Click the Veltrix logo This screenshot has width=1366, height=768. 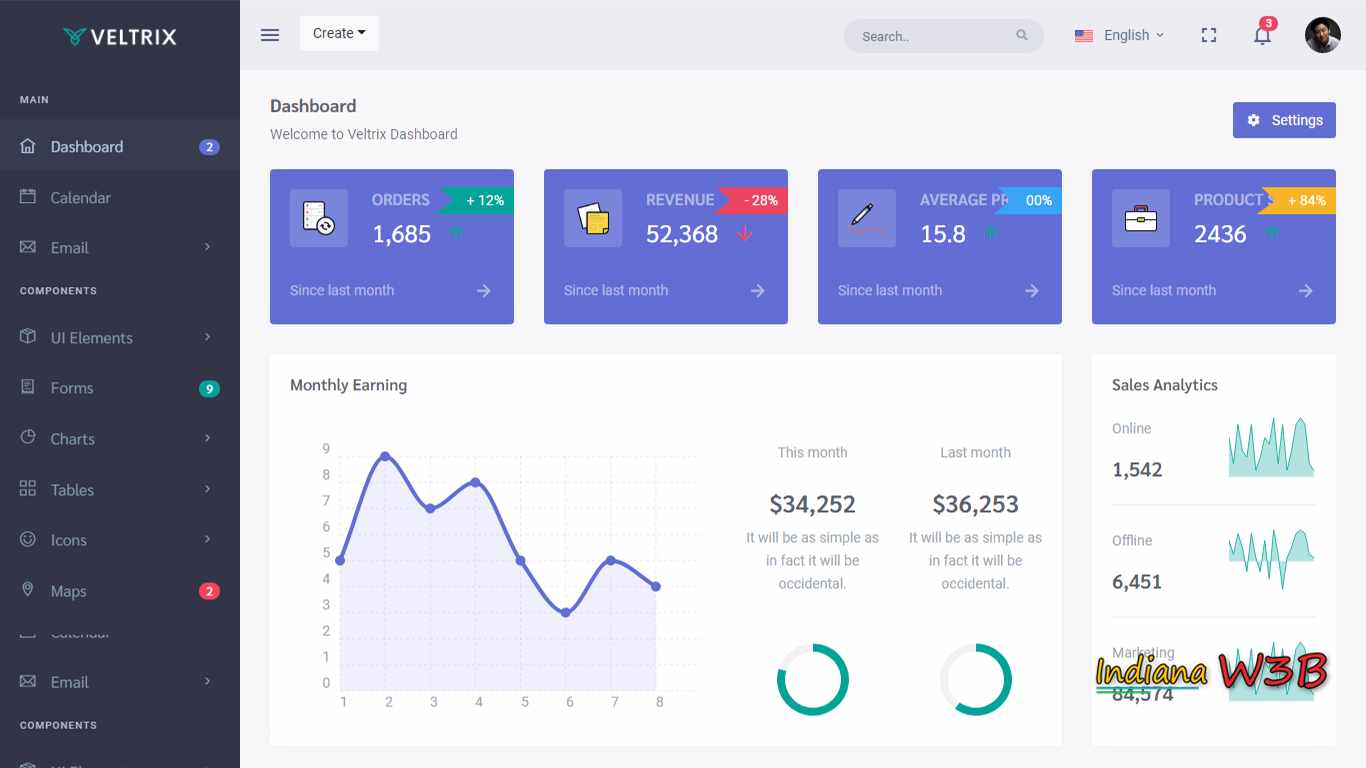120,37
